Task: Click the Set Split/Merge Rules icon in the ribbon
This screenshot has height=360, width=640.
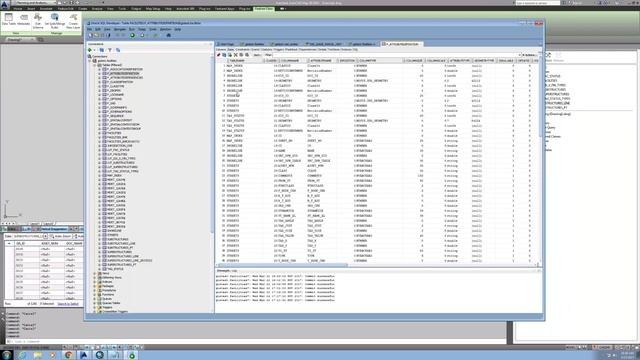Action: [x=55, y=20]
